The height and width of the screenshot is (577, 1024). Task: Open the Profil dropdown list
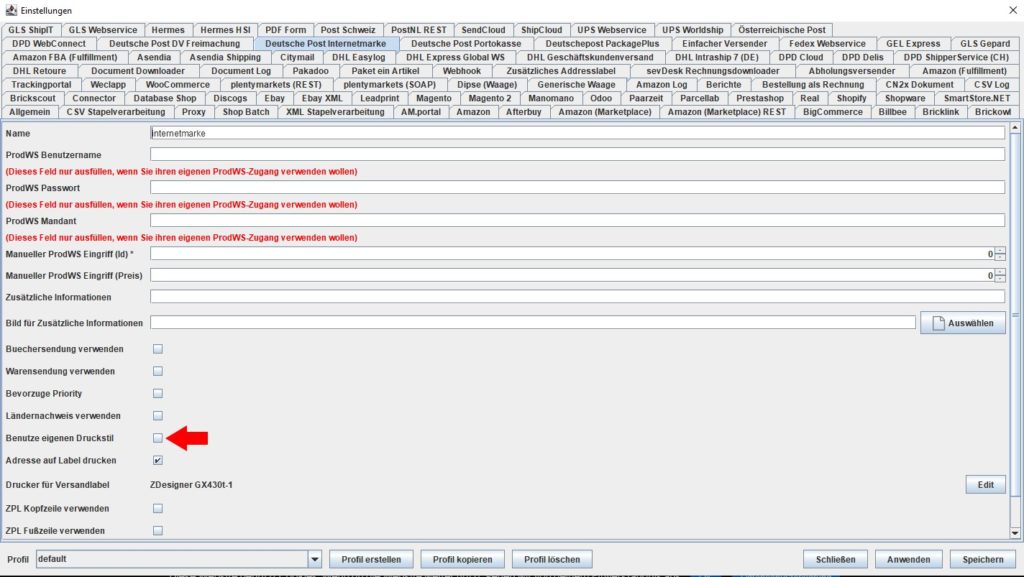coord(315,559)
